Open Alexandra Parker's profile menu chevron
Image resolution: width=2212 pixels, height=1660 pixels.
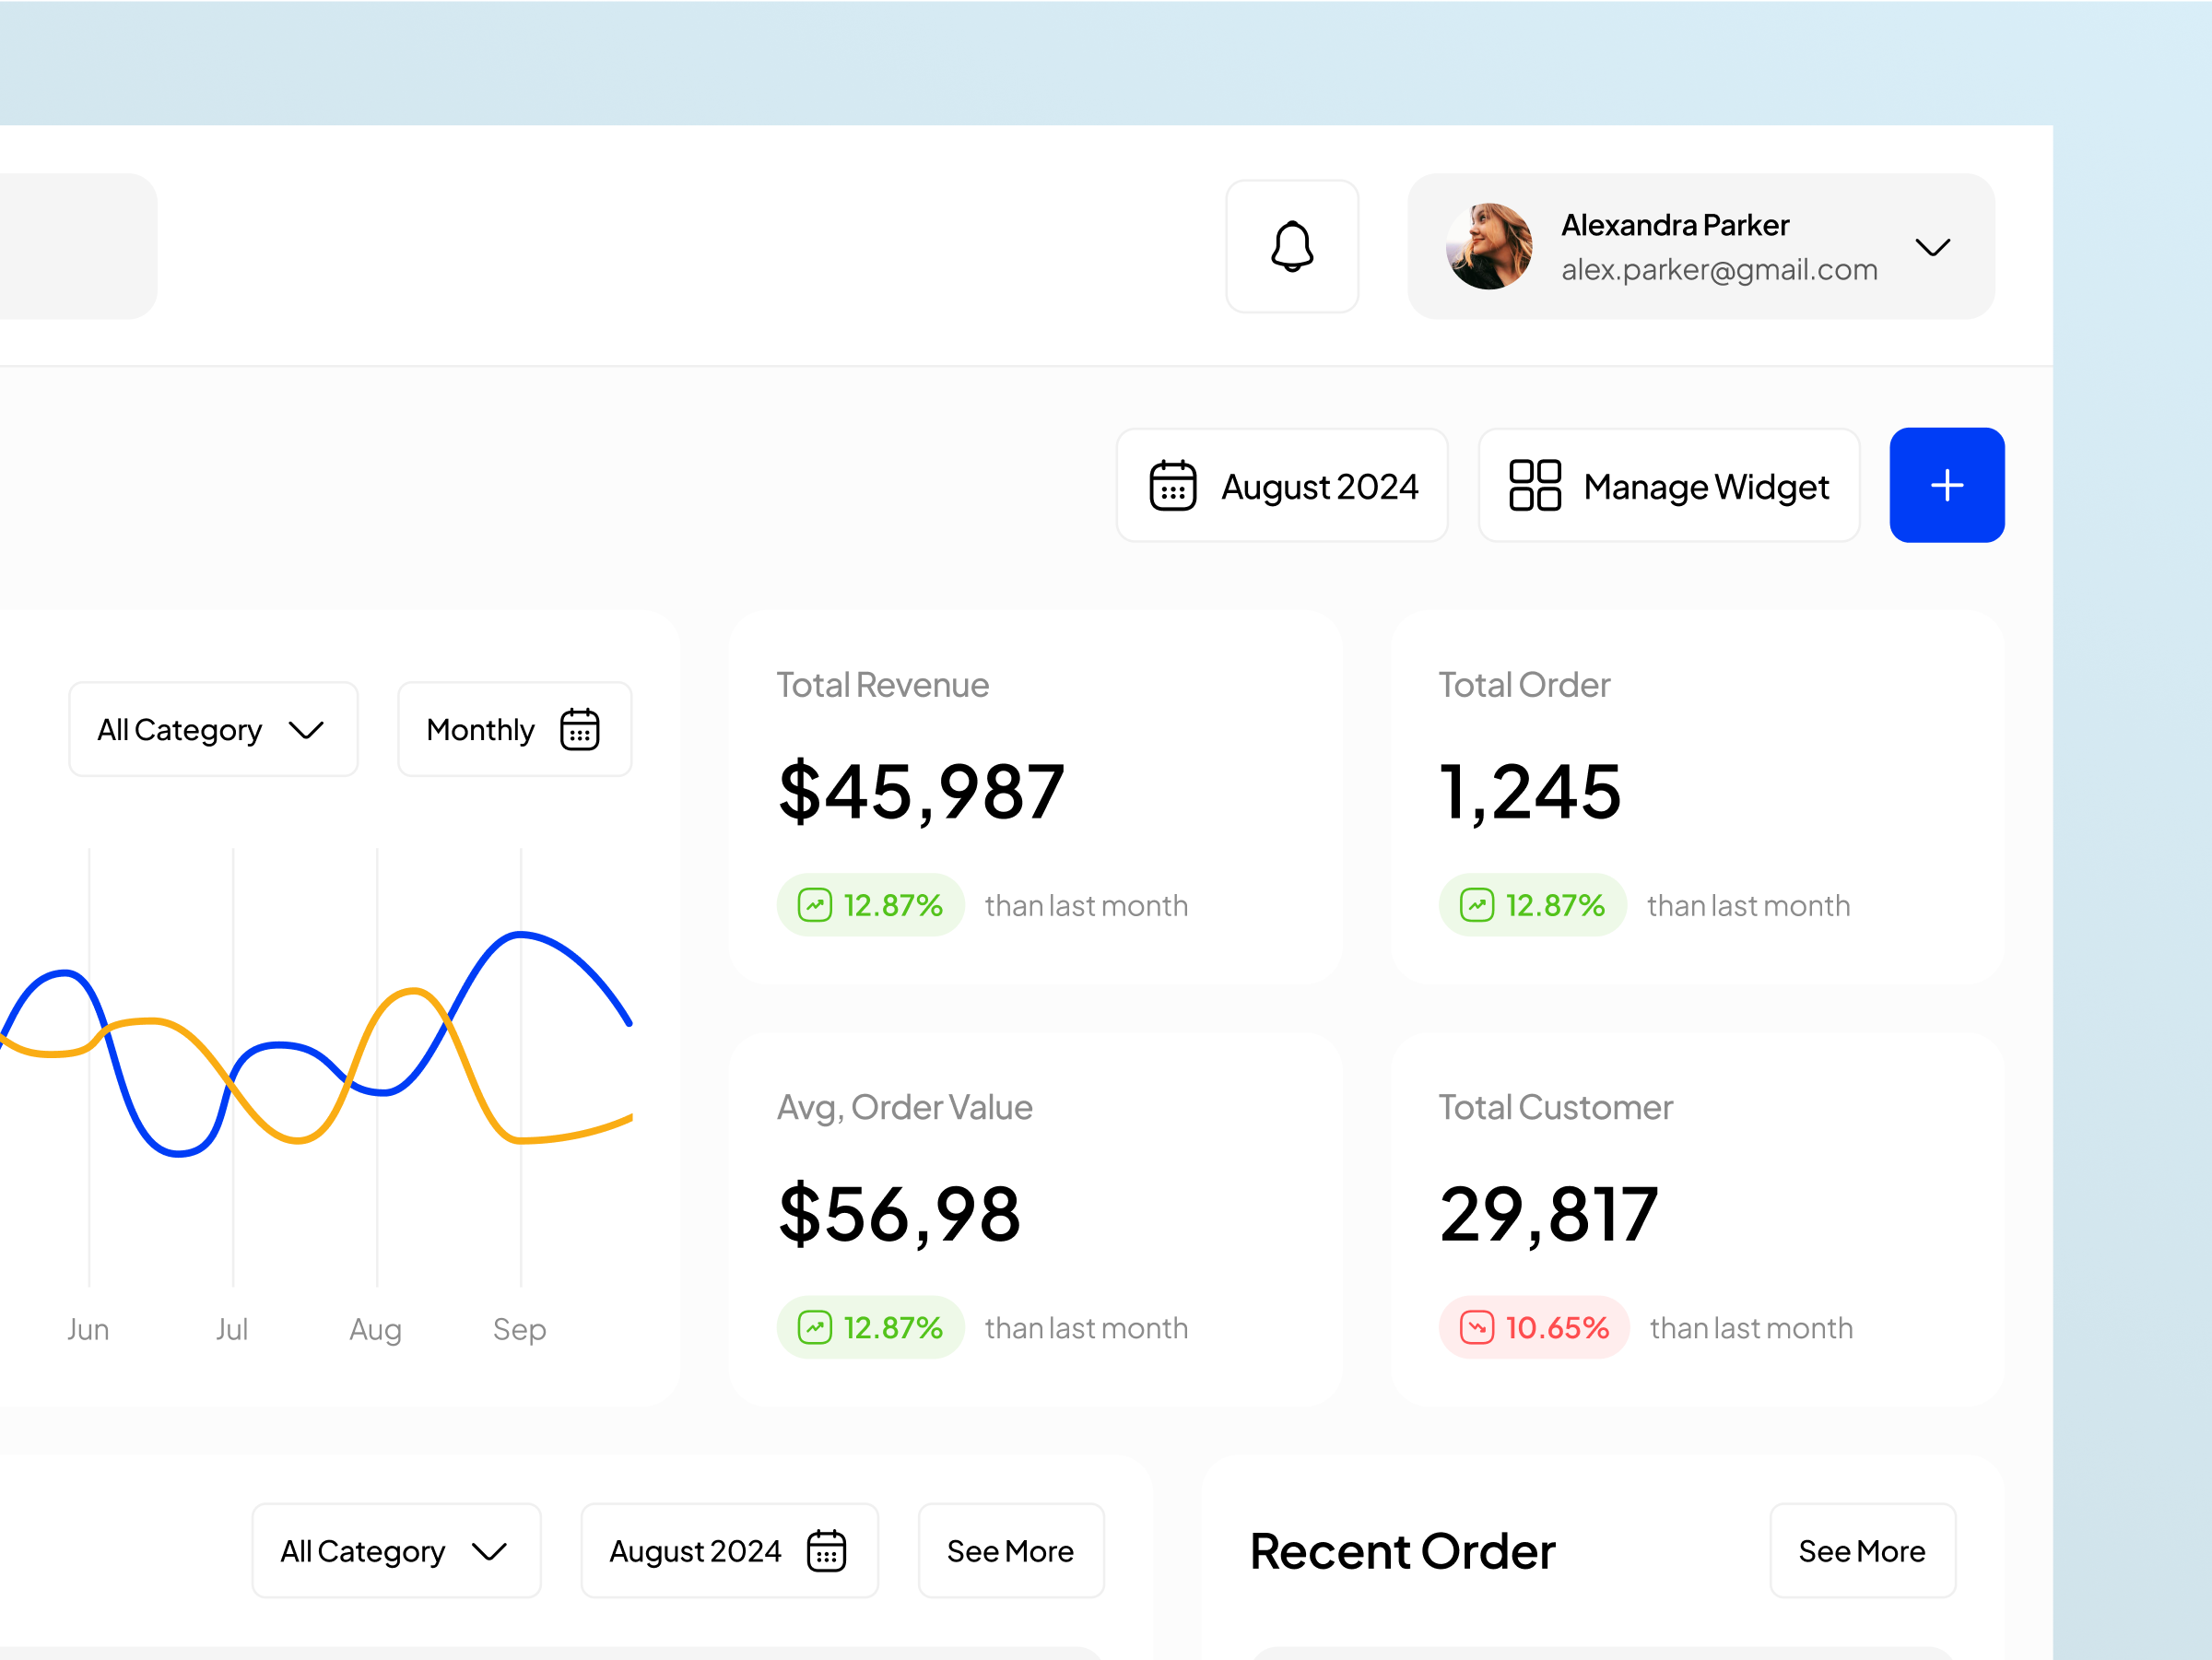[x=1932, y=247]
